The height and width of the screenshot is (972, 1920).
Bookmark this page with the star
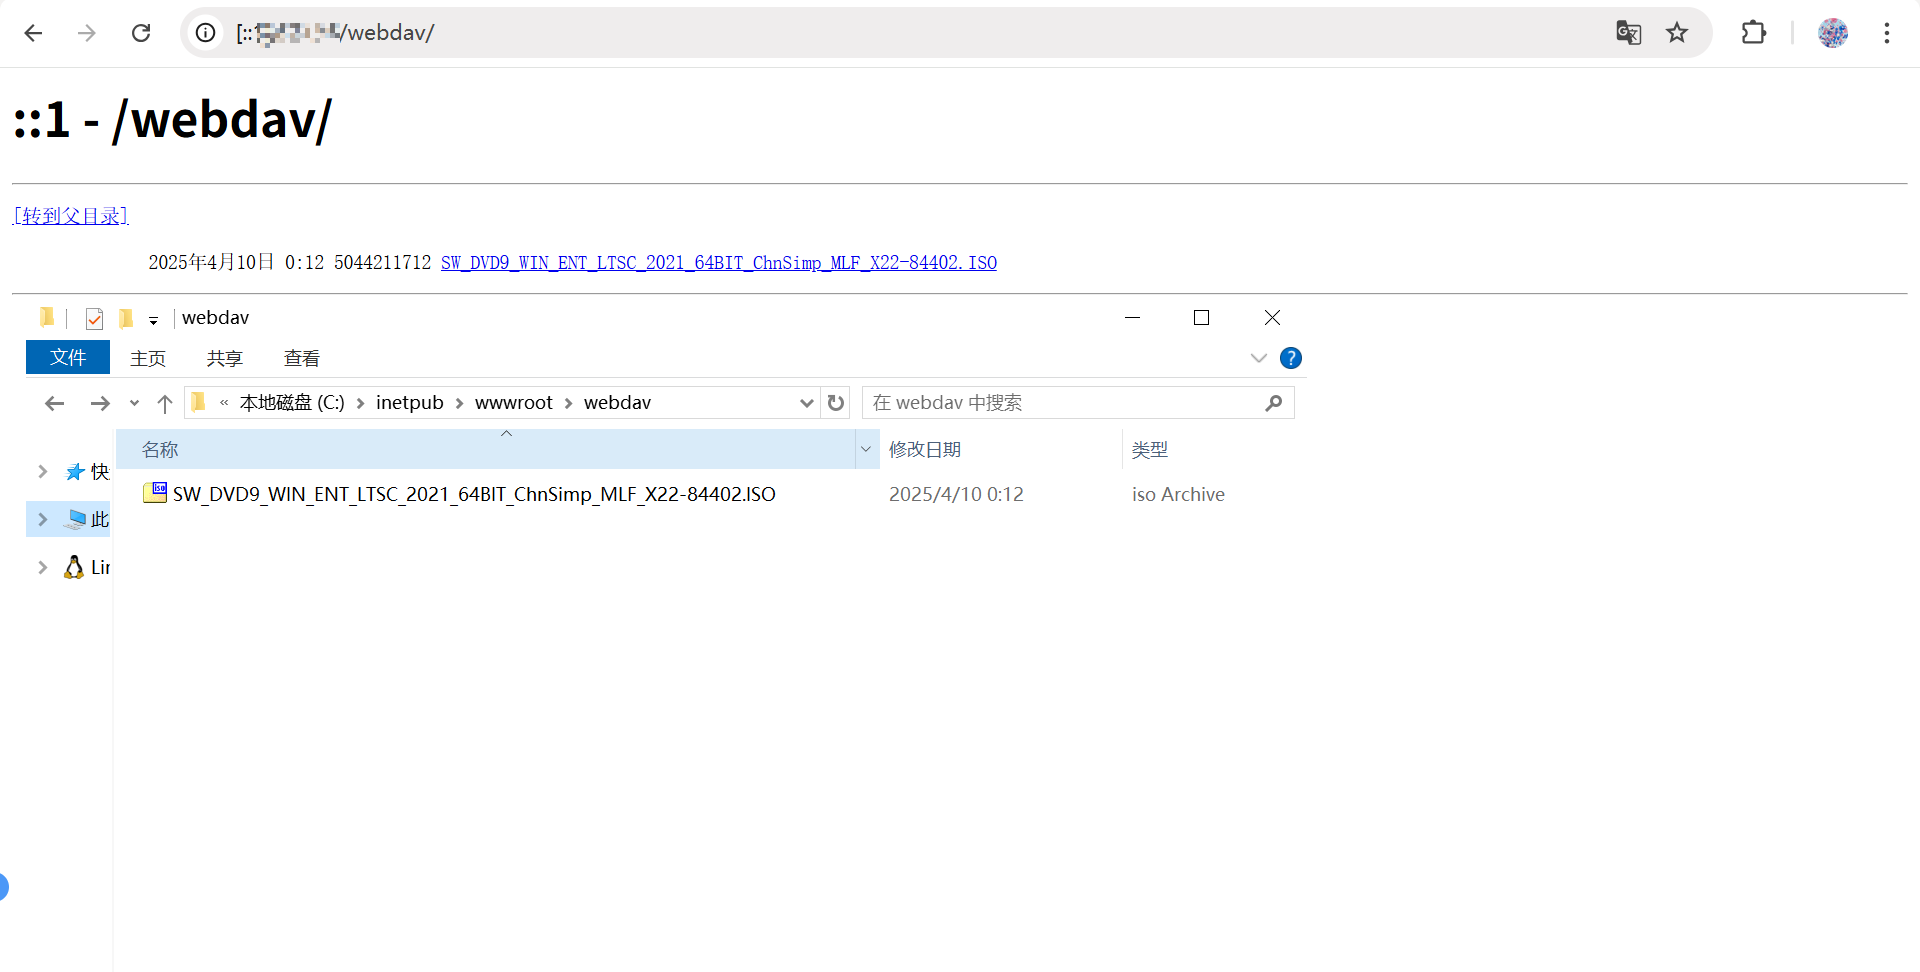click(x=1677, y=33)
